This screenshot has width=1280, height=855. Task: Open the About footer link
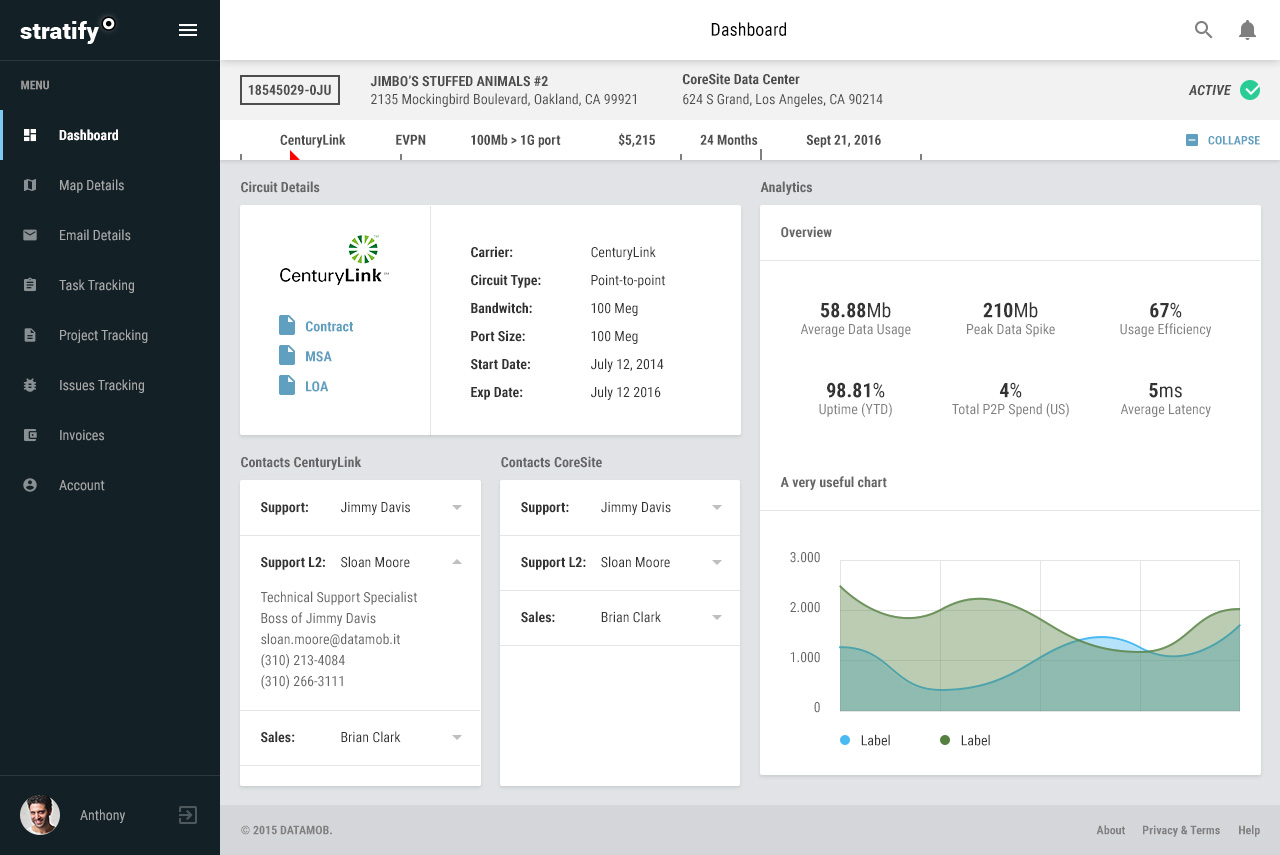[1110, 830]
